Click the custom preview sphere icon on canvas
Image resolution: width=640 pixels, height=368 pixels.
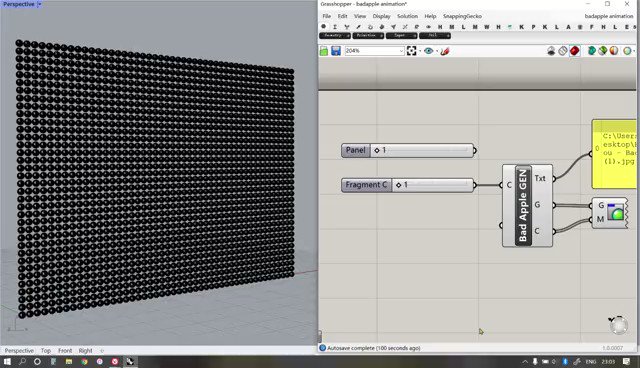616,213
